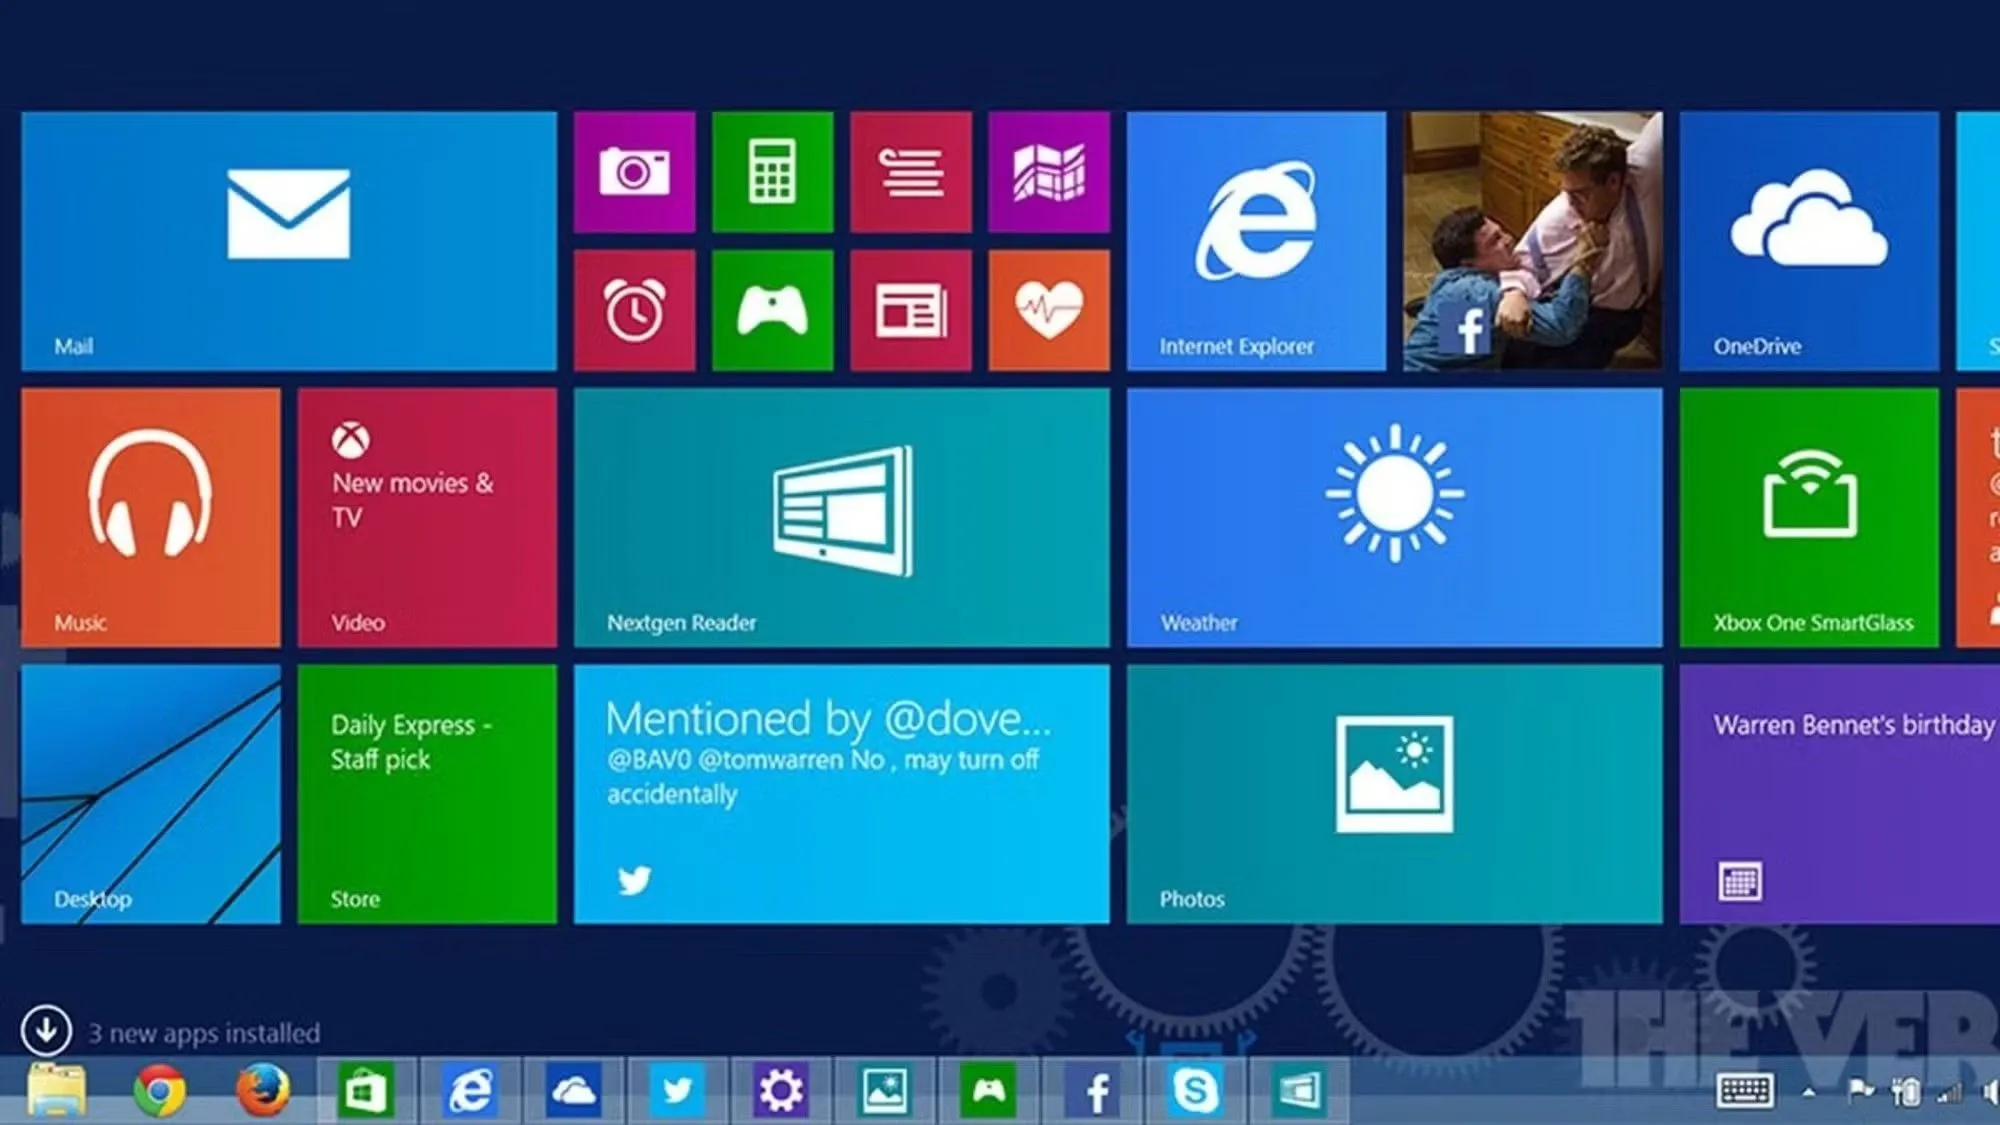Open Twitter from the taskbar
The image size is (2000, 1125).
point(678,1091)
